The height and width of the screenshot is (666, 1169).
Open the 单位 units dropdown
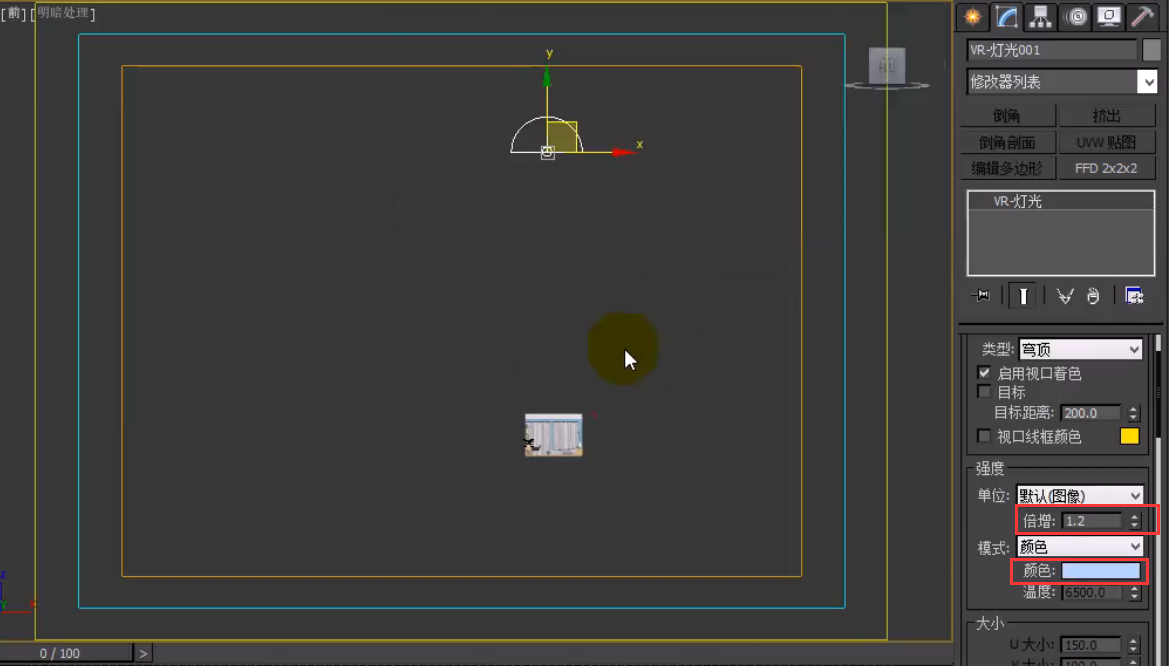pos(1080,495)
